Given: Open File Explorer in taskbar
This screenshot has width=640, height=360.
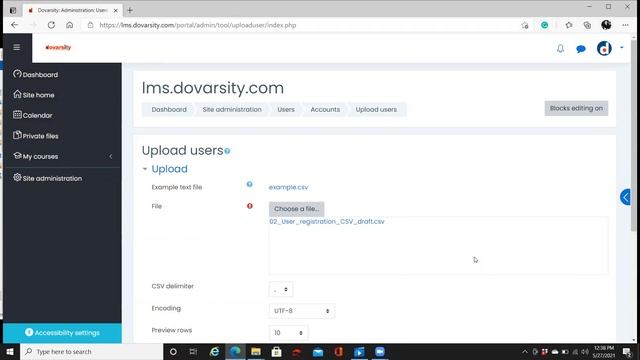Looking at the screenshot, I should pyautogui.click(x=256, y=351).
